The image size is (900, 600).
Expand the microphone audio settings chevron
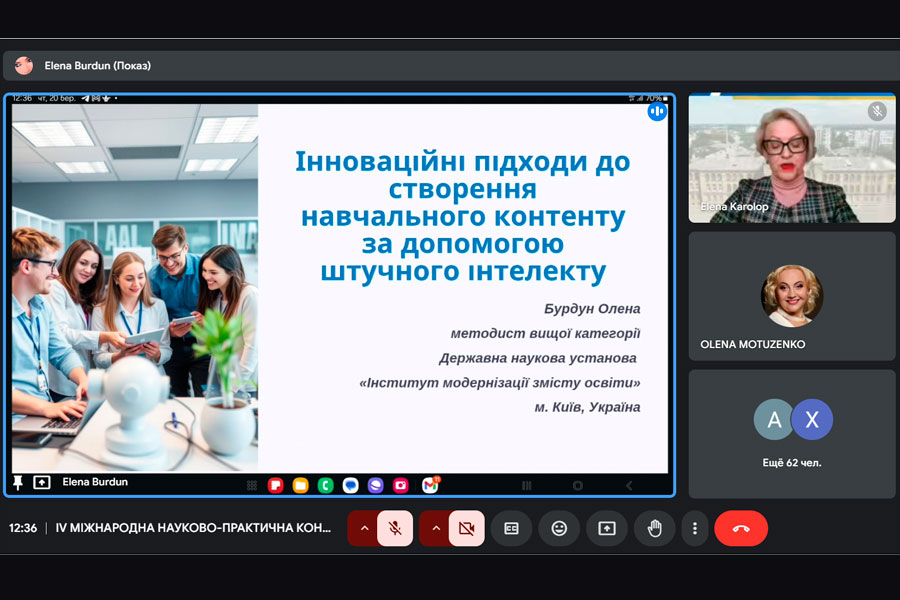(x=363, y=528)
